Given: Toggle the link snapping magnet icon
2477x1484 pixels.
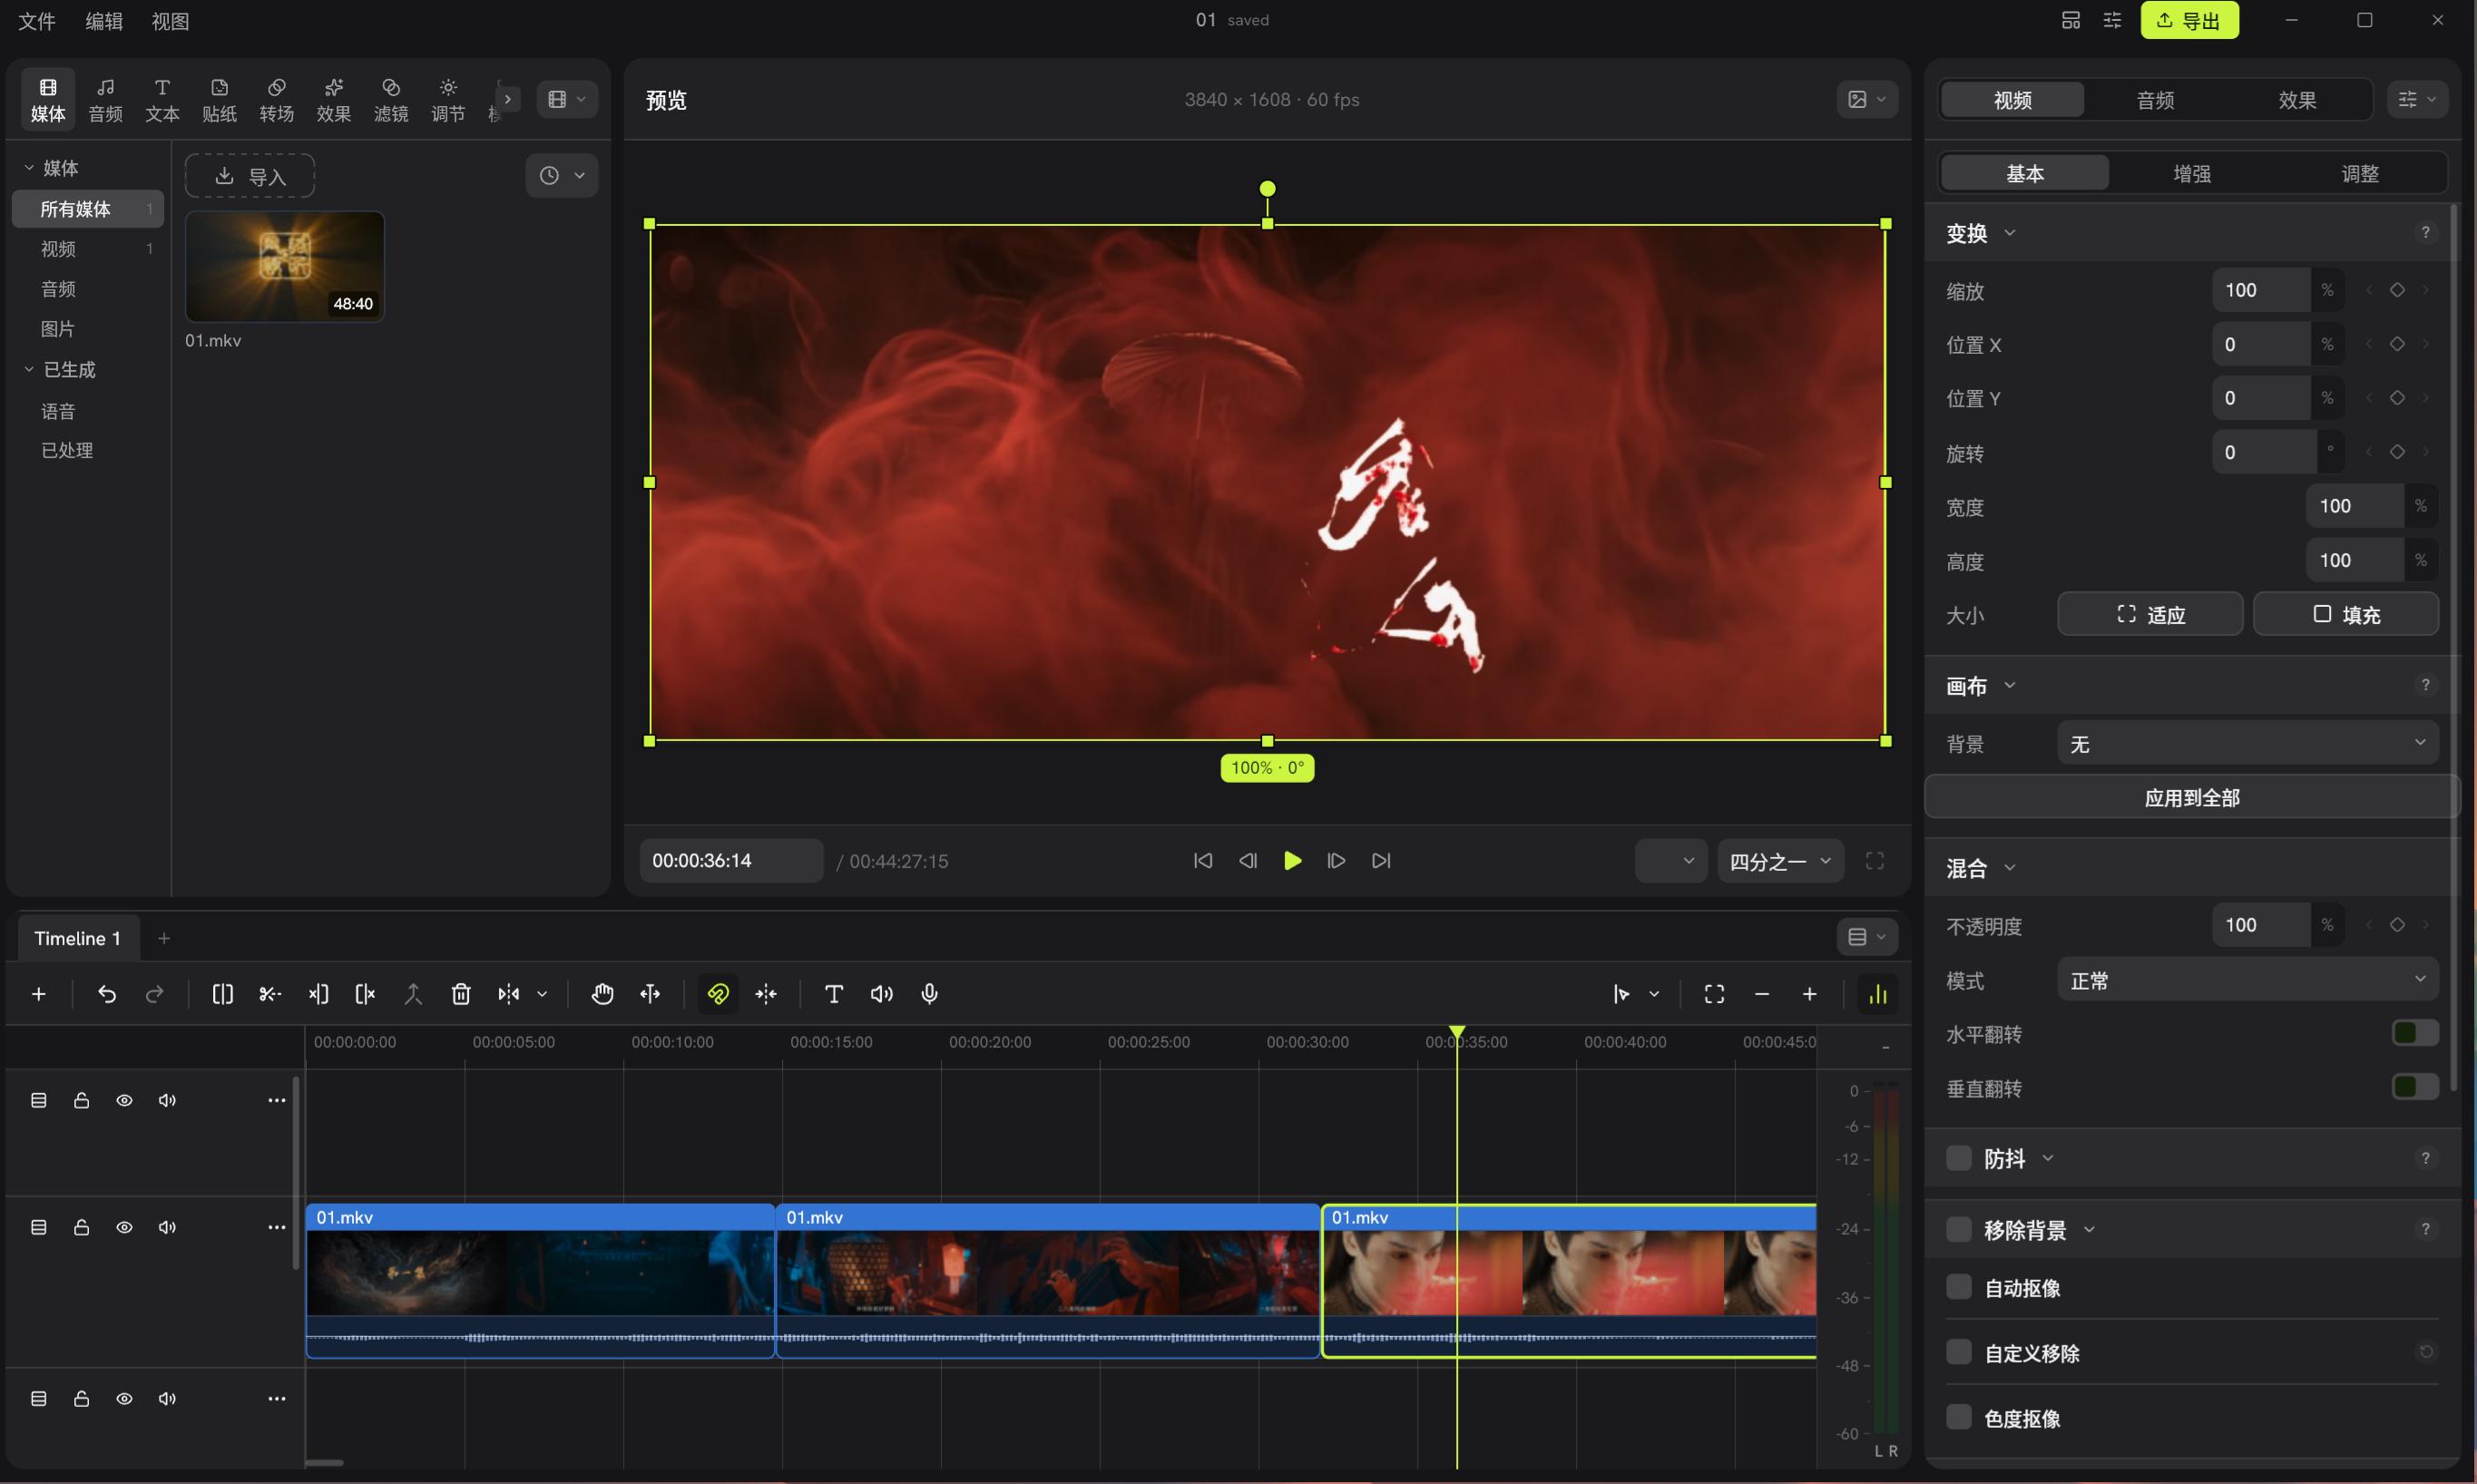Looking at the screenshot, I should pyautogui.click(x=718, y=994).
